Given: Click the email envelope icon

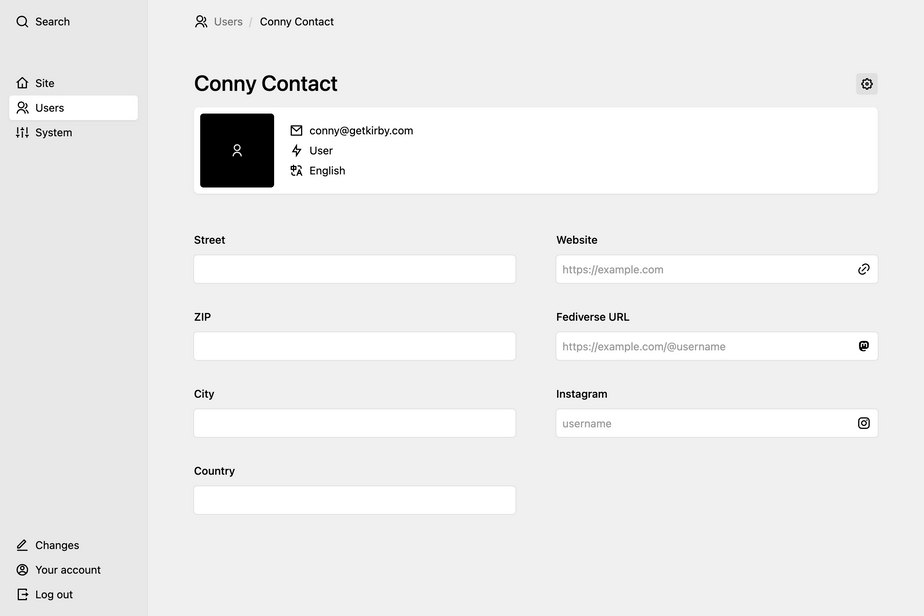Looking at the screenshot, I should point(296,131).
